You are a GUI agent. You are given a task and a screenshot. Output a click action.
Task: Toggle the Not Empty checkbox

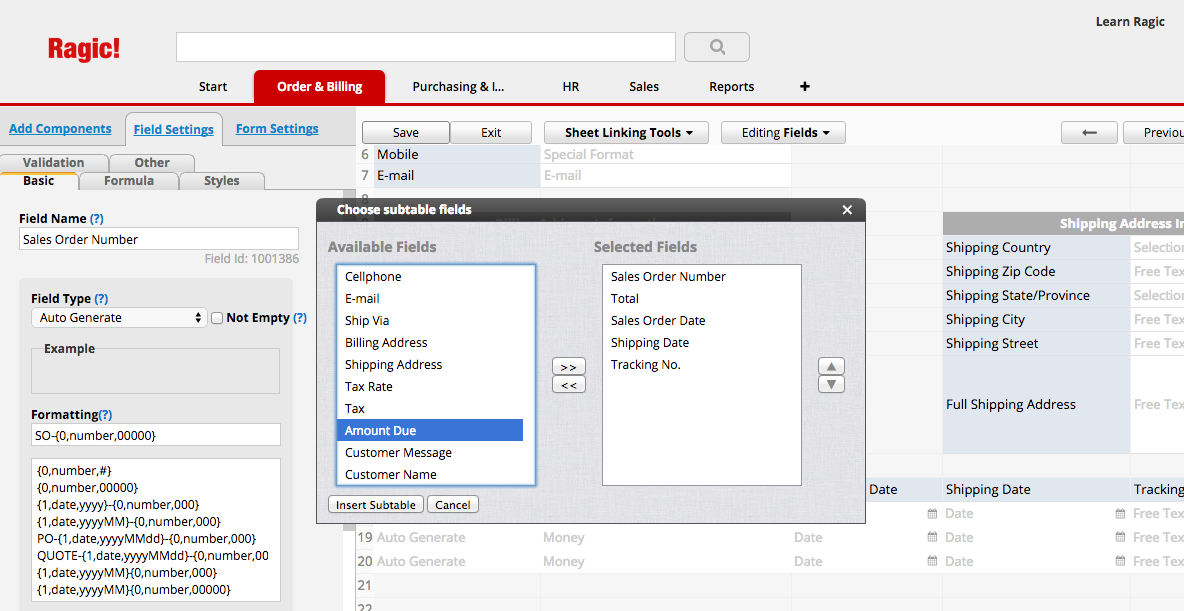click(x=217, y=318)
